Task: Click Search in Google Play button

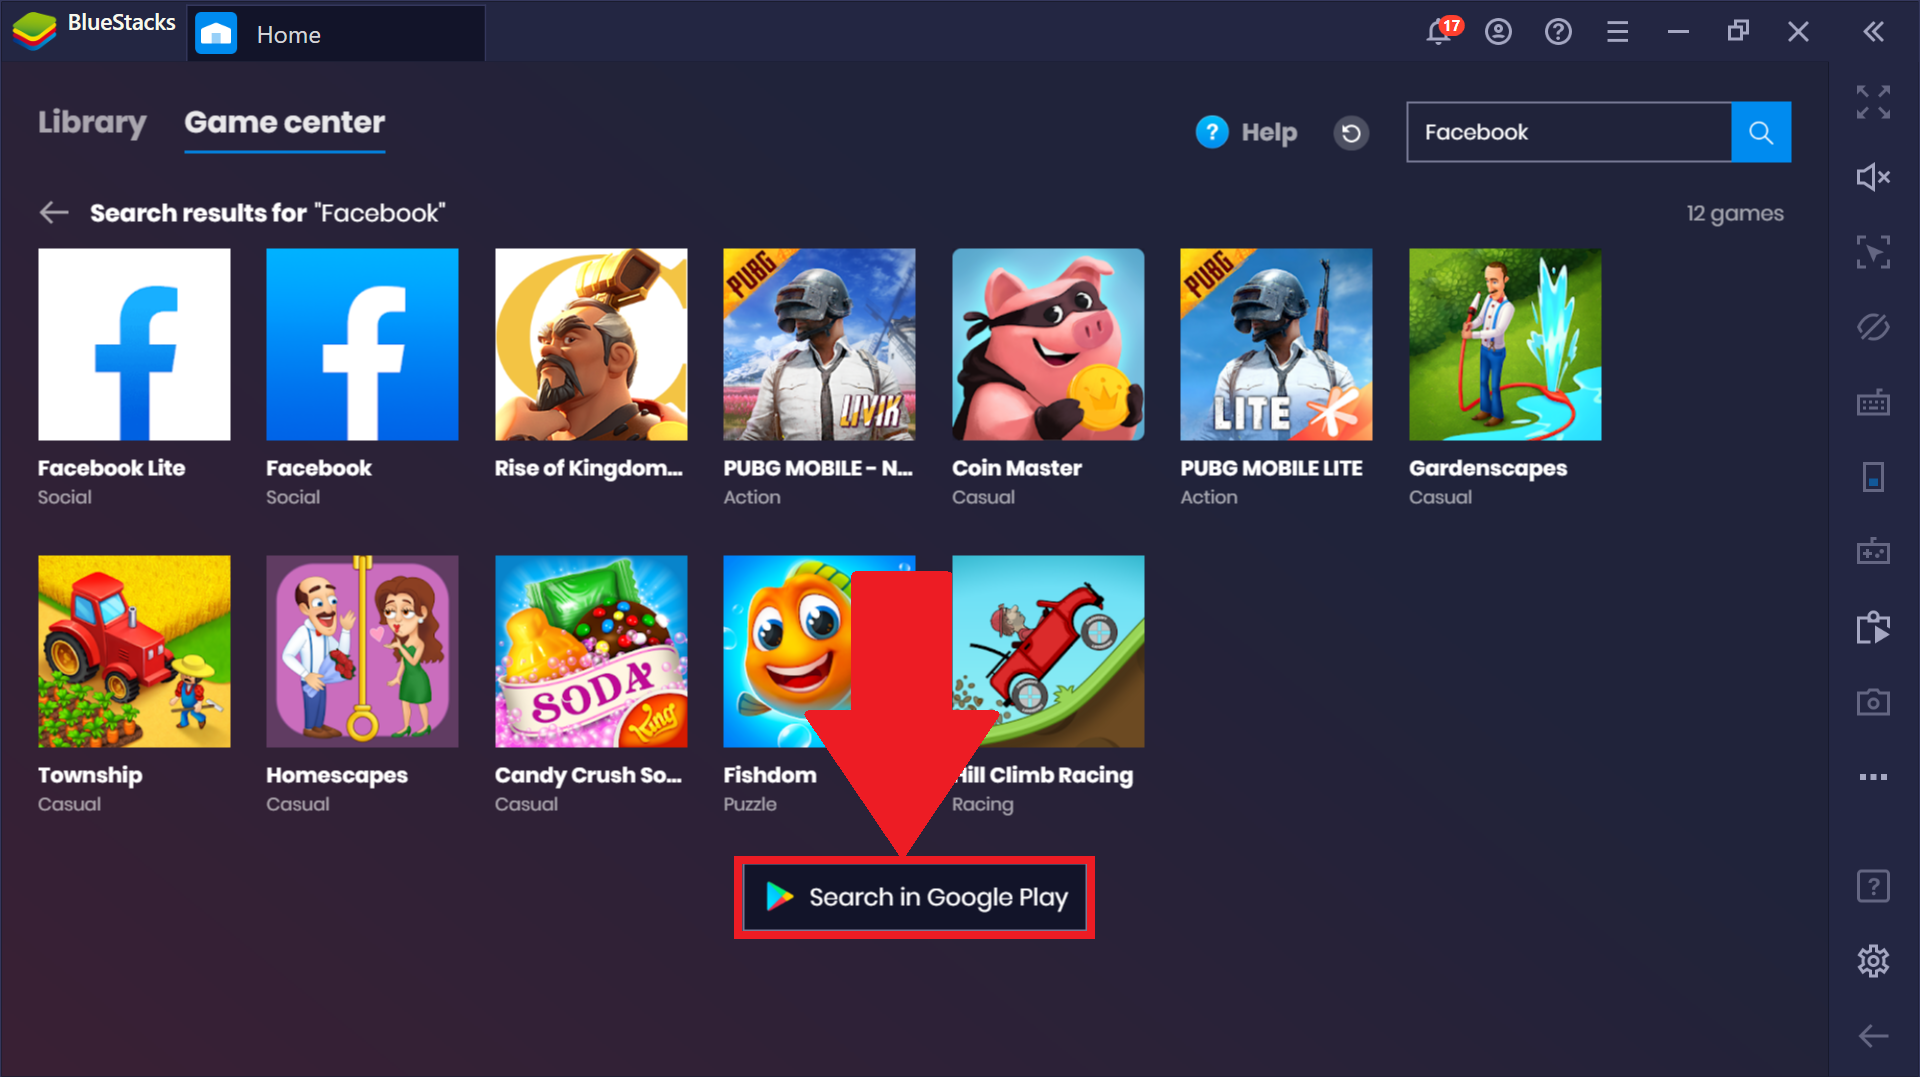Action: pyautogui.click(x=915, y=897)
